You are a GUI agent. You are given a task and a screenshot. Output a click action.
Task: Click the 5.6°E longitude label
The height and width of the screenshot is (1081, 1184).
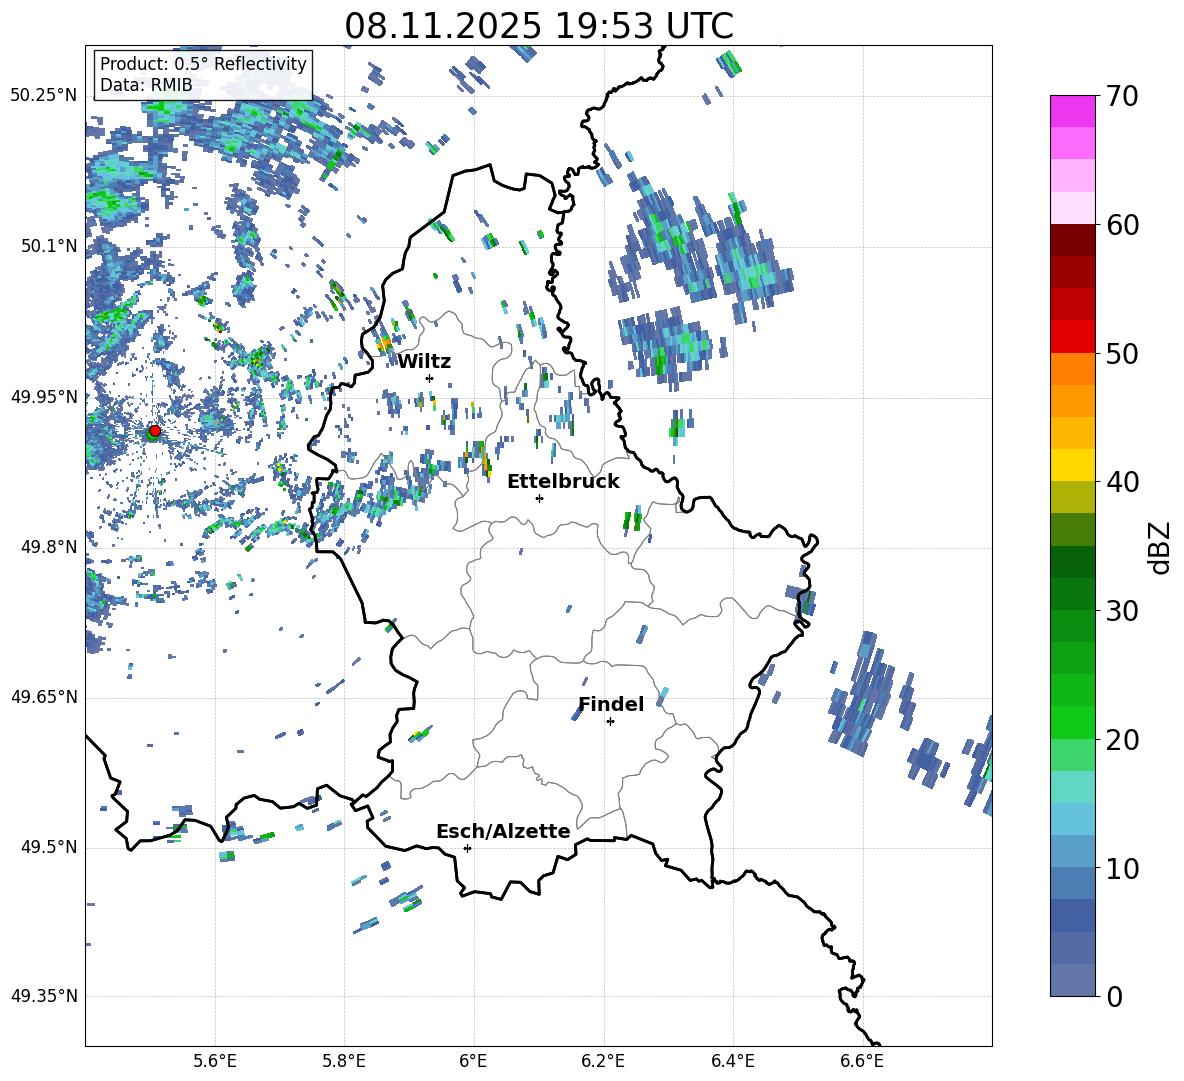click(215, 1062)
